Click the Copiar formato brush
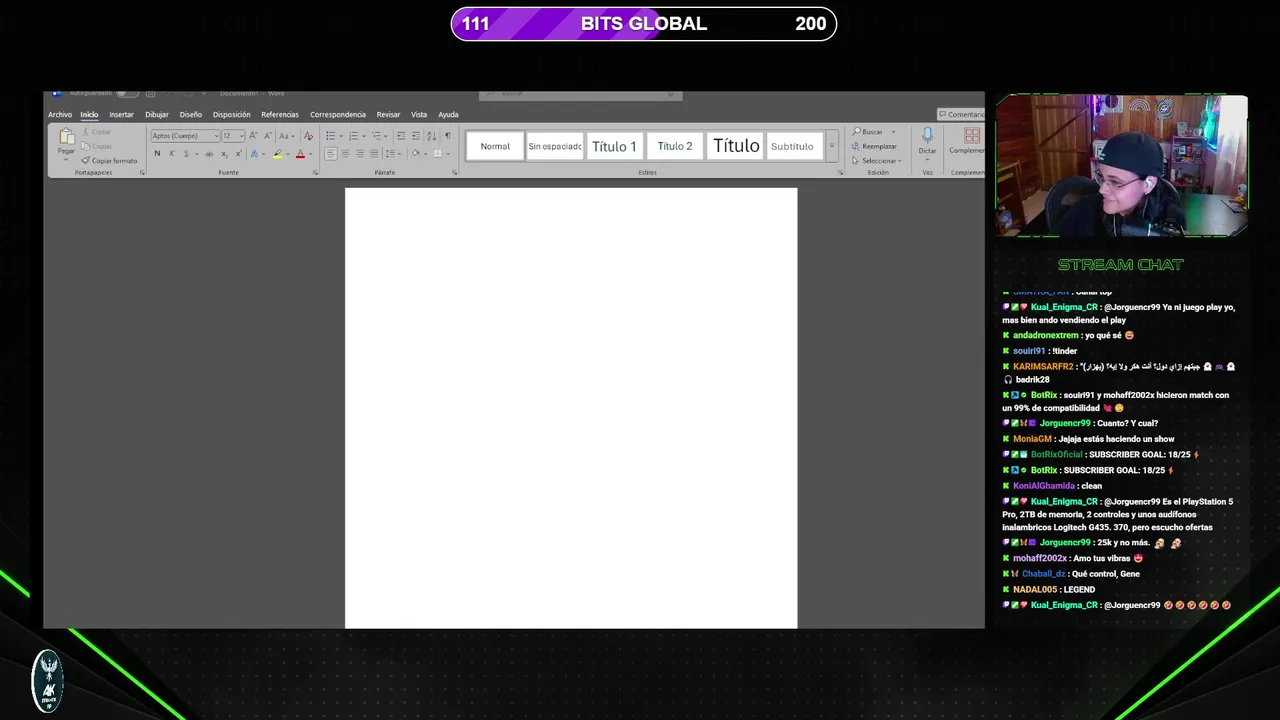The width and height of the screenshot is (1280, 720). [x=109, y=161]
